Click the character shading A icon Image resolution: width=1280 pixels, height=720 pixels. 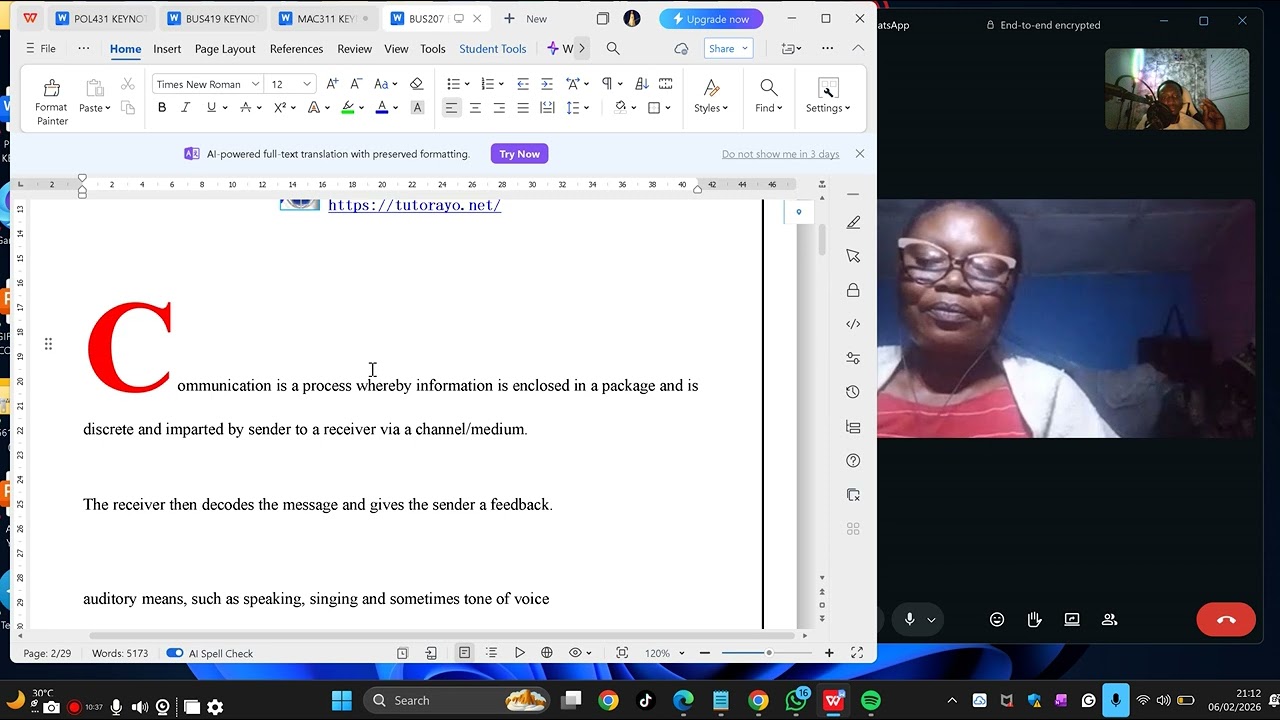(x=417, y=108)
